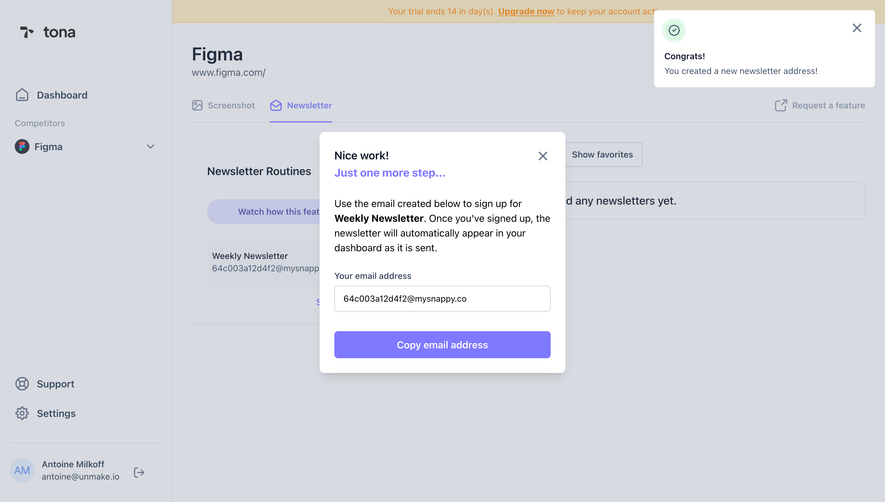Click the AM user avatar
Image resolution: width=885 pixels, height=502 pixels.
[x=22, y=470]
